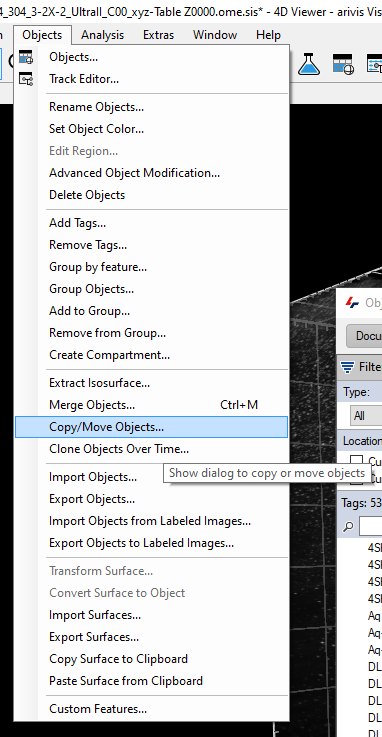Select Export Objects to Labeled Images...
The image size is (382, 737).
point(151,543)
